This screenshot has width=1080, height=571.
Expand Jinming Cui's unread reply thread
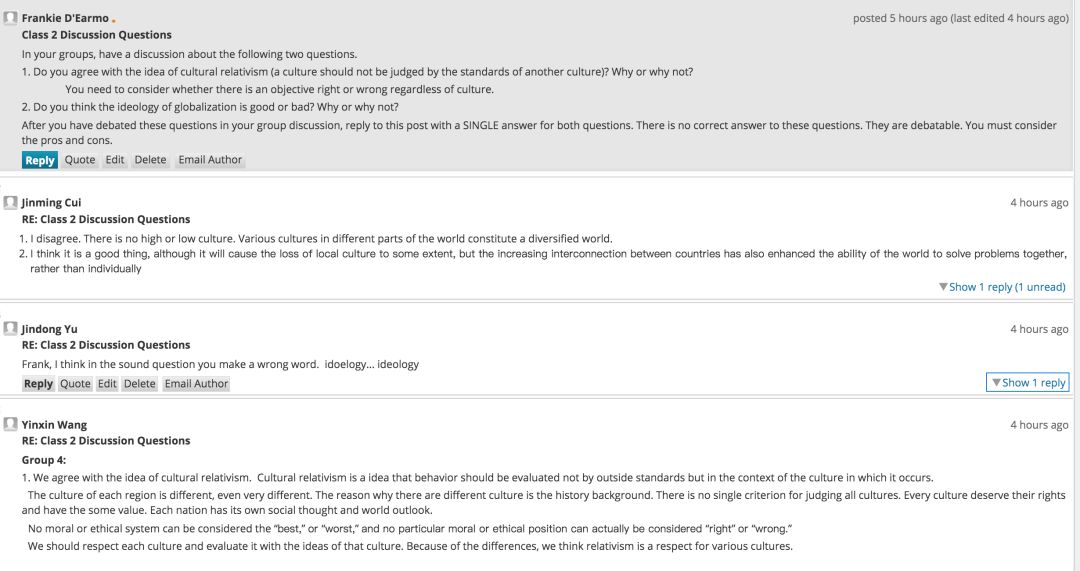point(1002,287)
